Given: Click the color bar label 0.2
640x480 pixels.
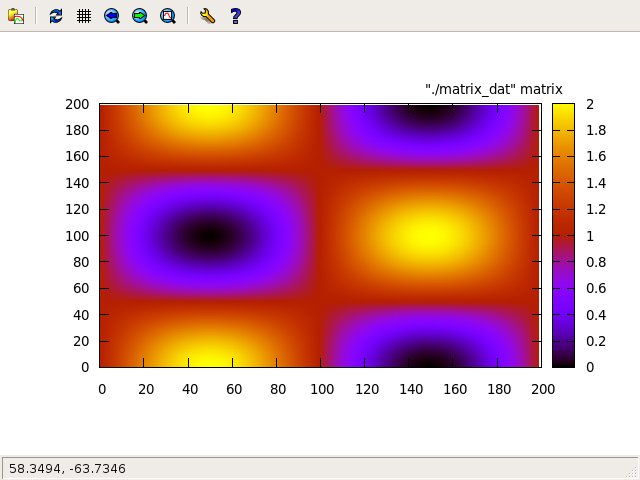Looking at the screenshot, I should (x=596, y=341).
